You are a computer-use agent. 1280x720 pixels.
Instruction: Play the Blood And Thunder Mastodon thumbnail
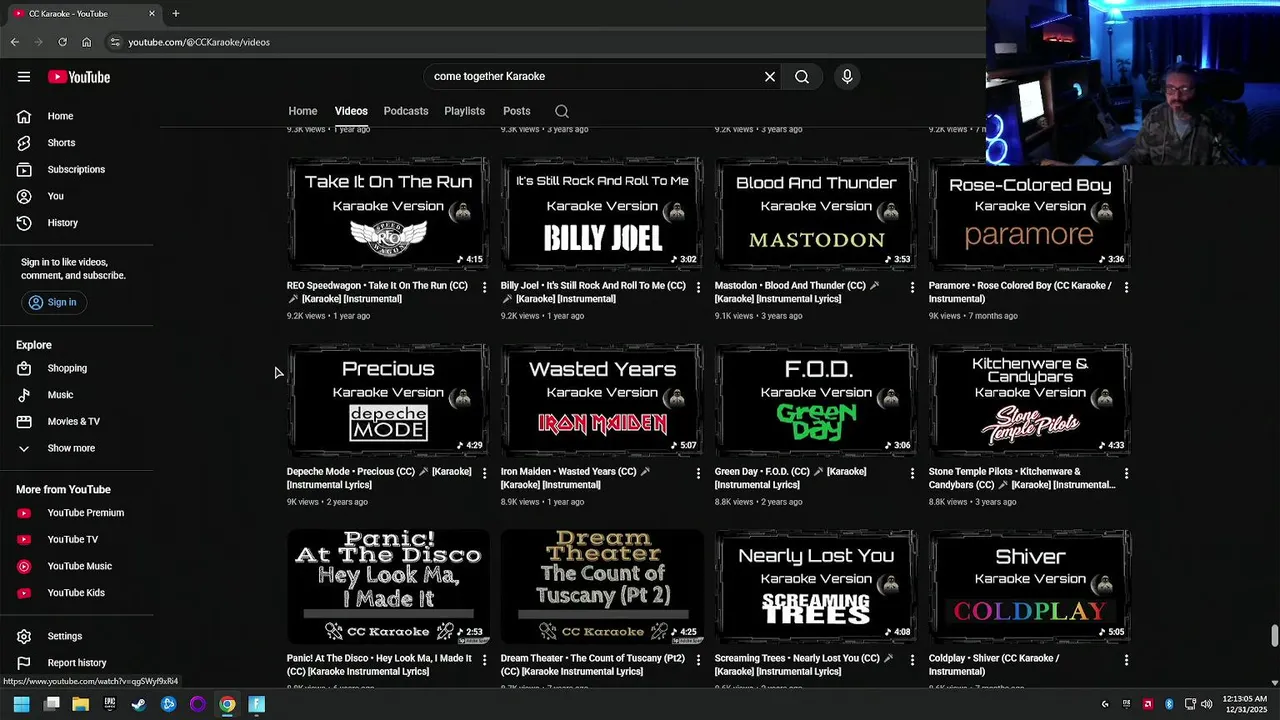point(816,213)
